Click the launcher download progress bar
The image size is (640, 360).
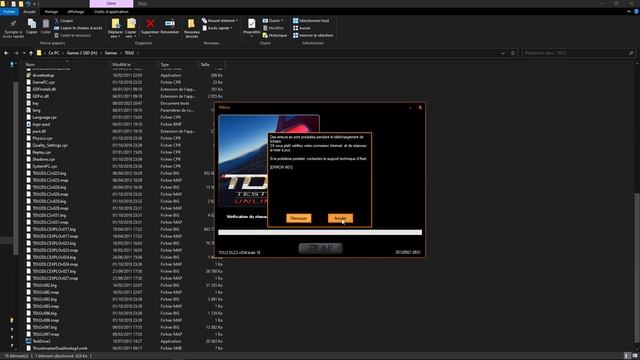tap(320, 232)
